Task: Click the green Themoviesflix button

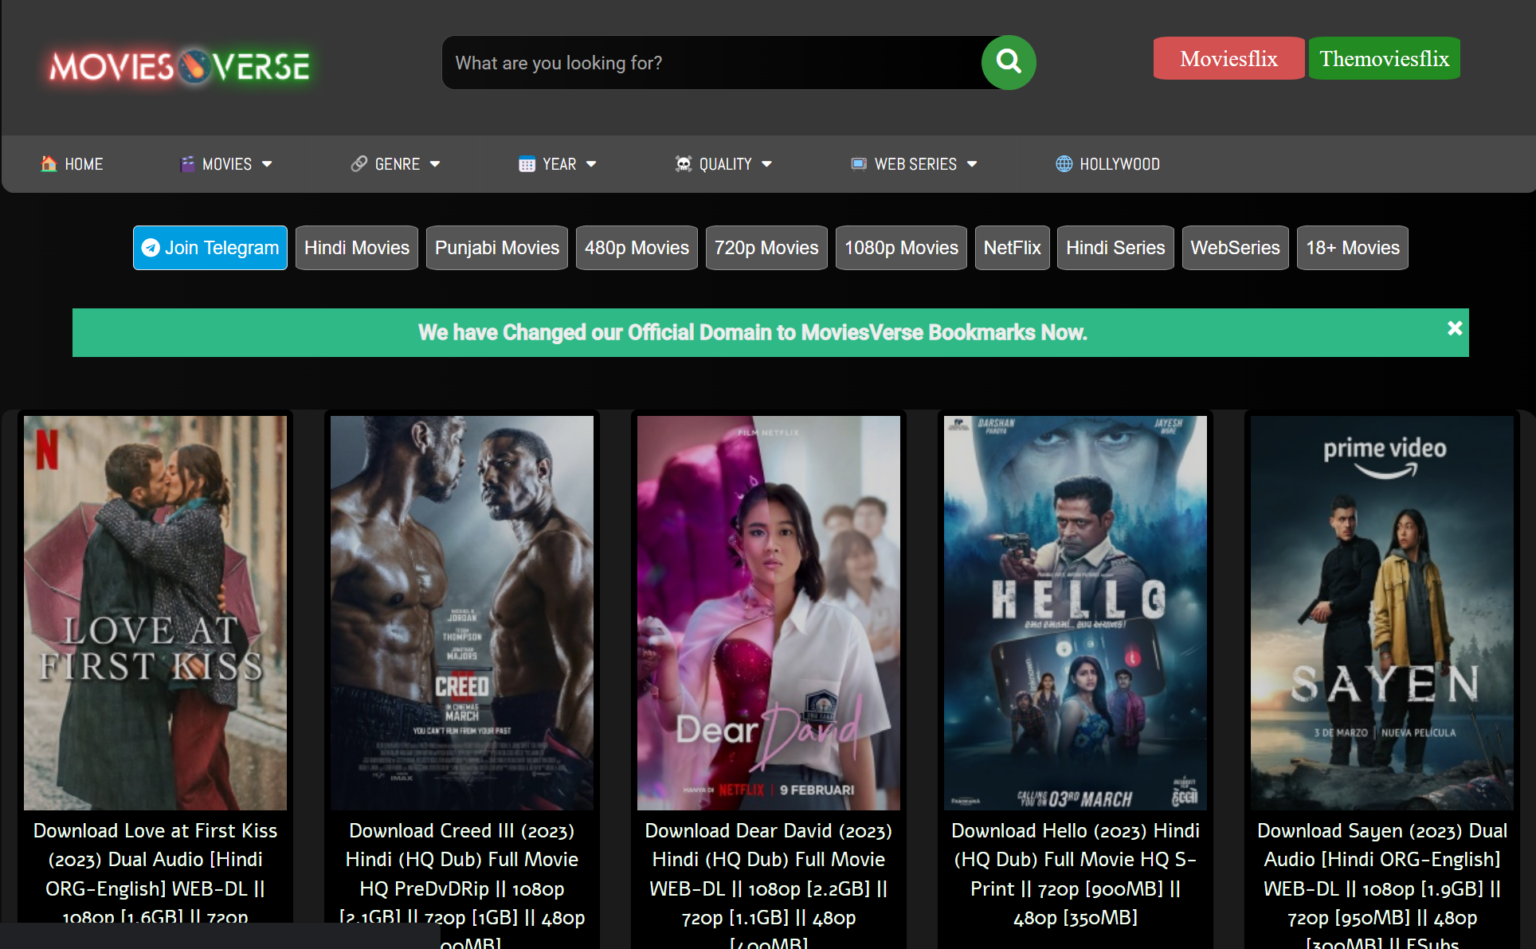Action: (1384, 58)
